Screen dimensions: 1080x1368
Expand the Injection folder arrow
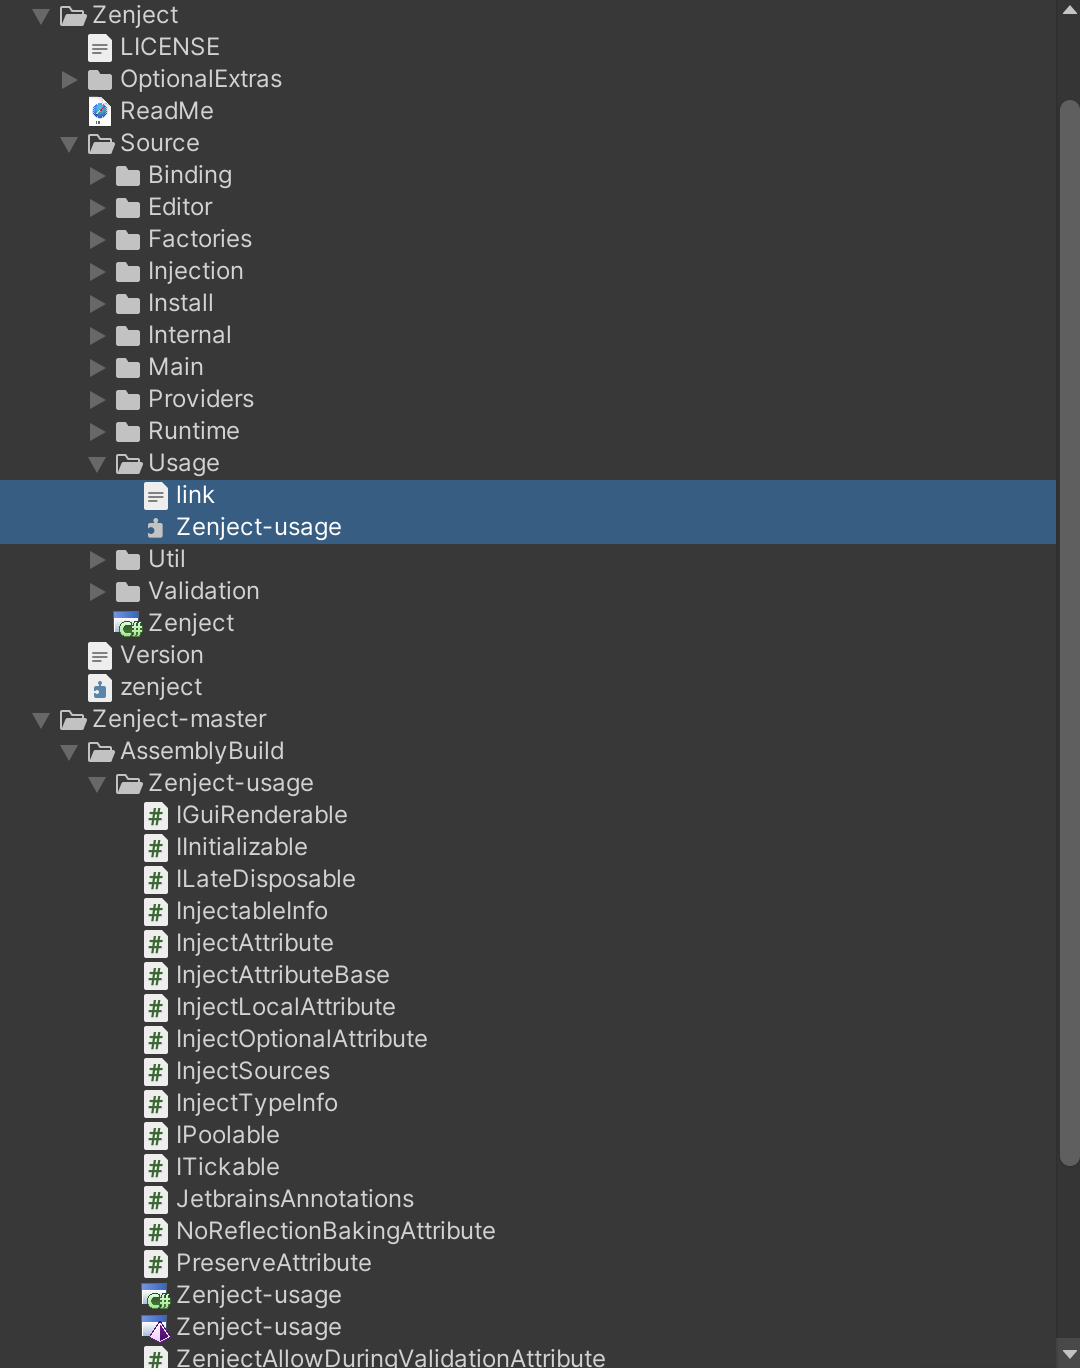(x=97, y=272)
